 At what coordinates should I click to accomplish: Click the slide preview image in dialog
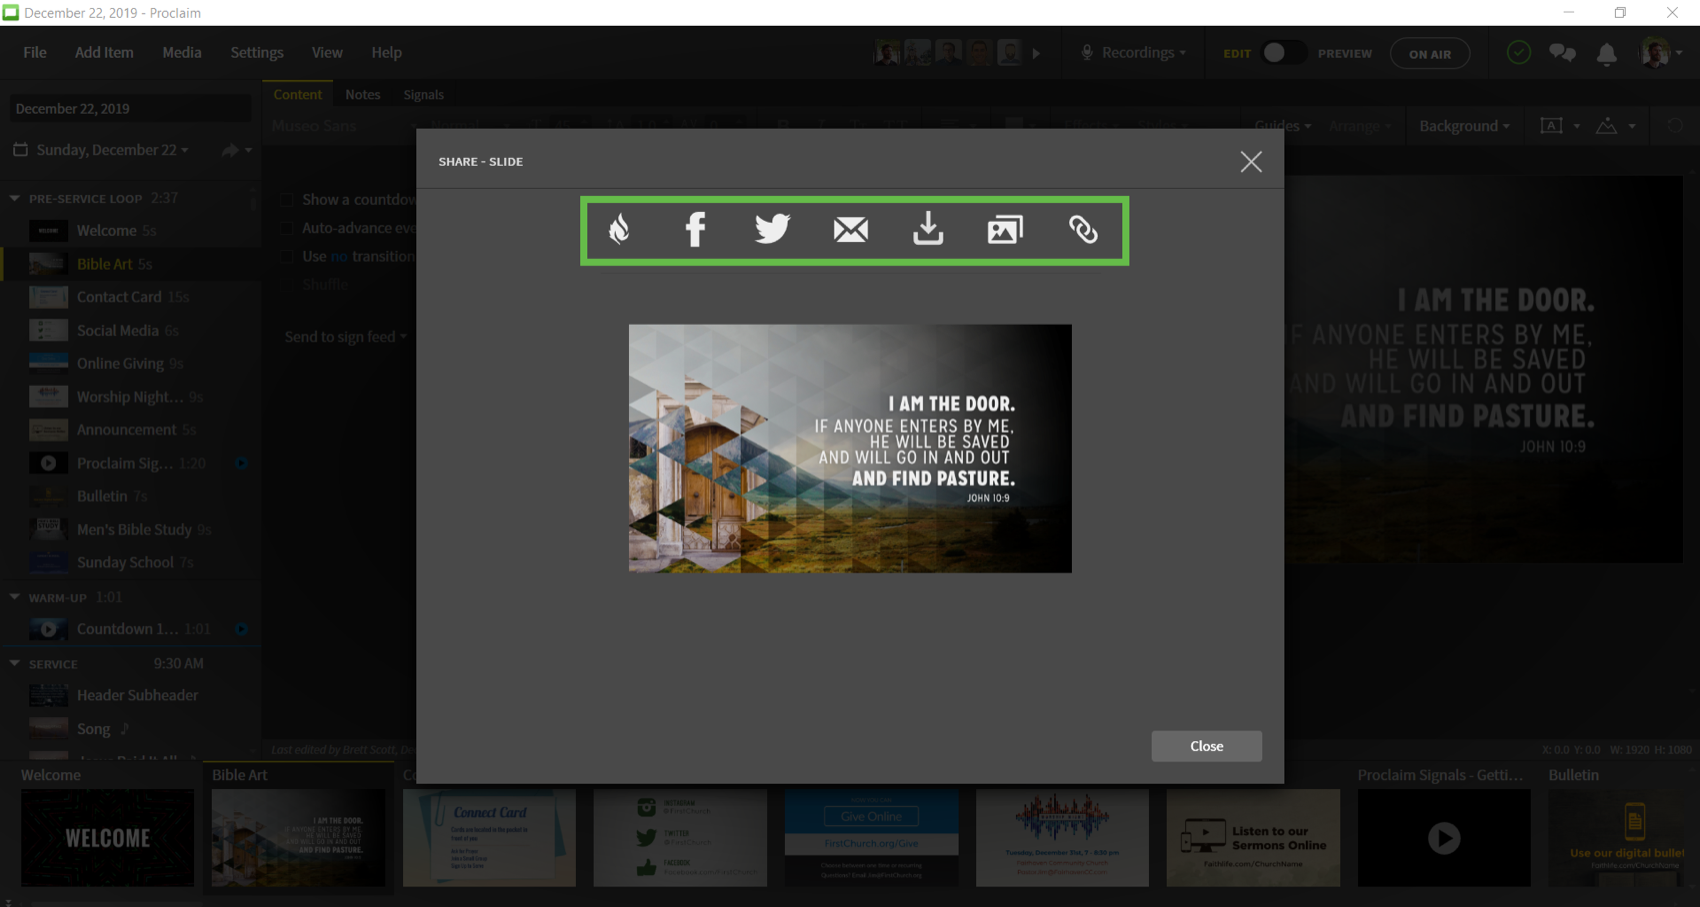[x=850, y=448]
